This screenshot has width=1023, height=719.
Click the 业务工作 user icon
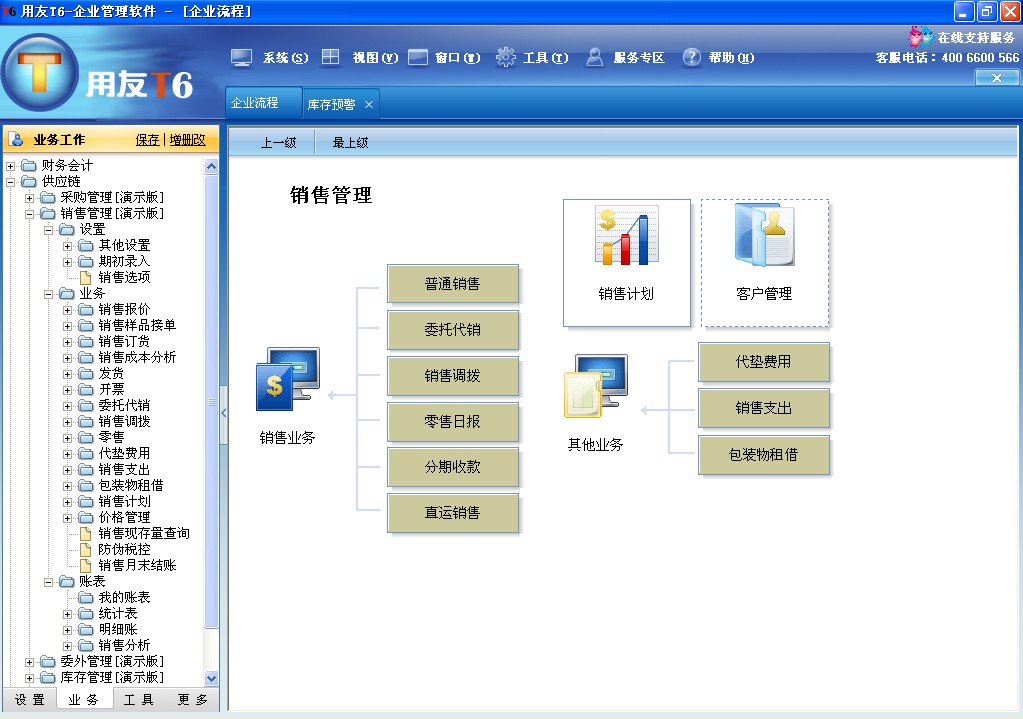[18, 140]
